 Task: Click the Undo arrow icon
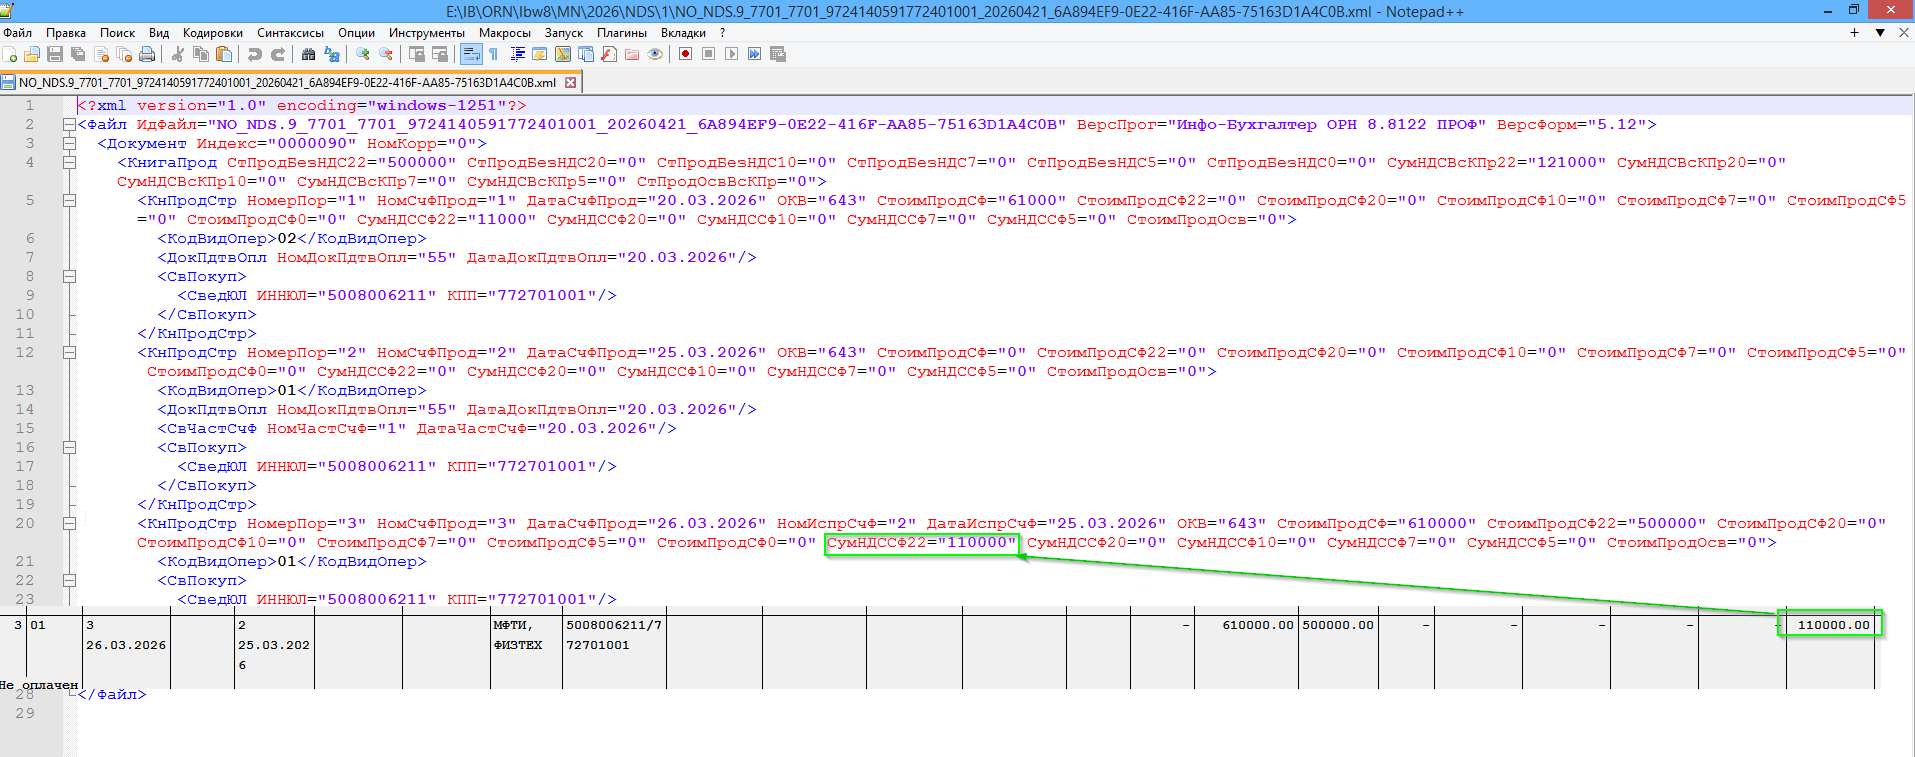click(255, 54)
